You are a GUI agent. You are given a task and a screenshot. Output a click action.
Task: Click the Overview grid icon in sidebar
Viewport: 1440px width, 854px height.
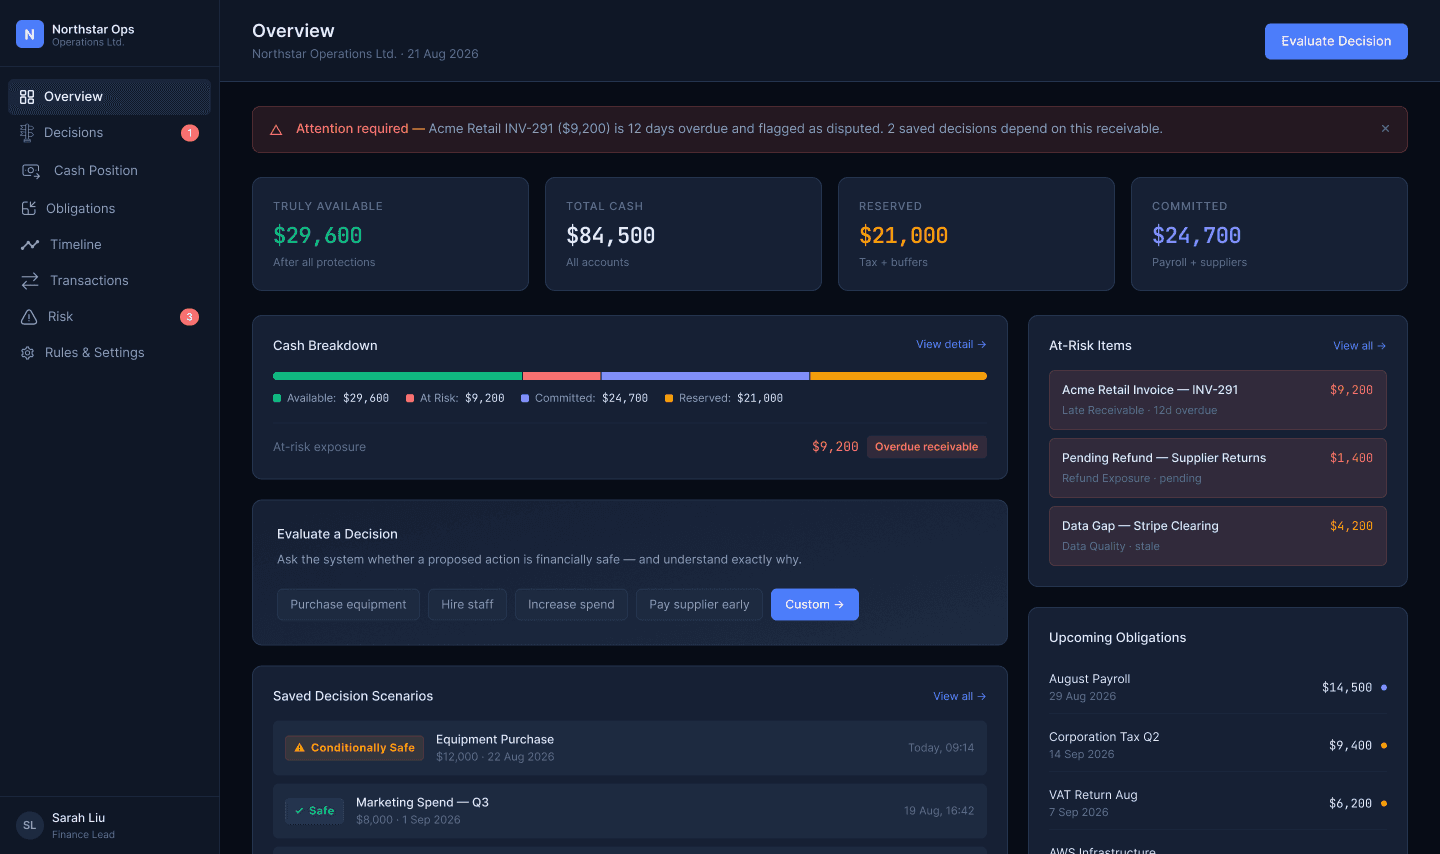(27, 97)
